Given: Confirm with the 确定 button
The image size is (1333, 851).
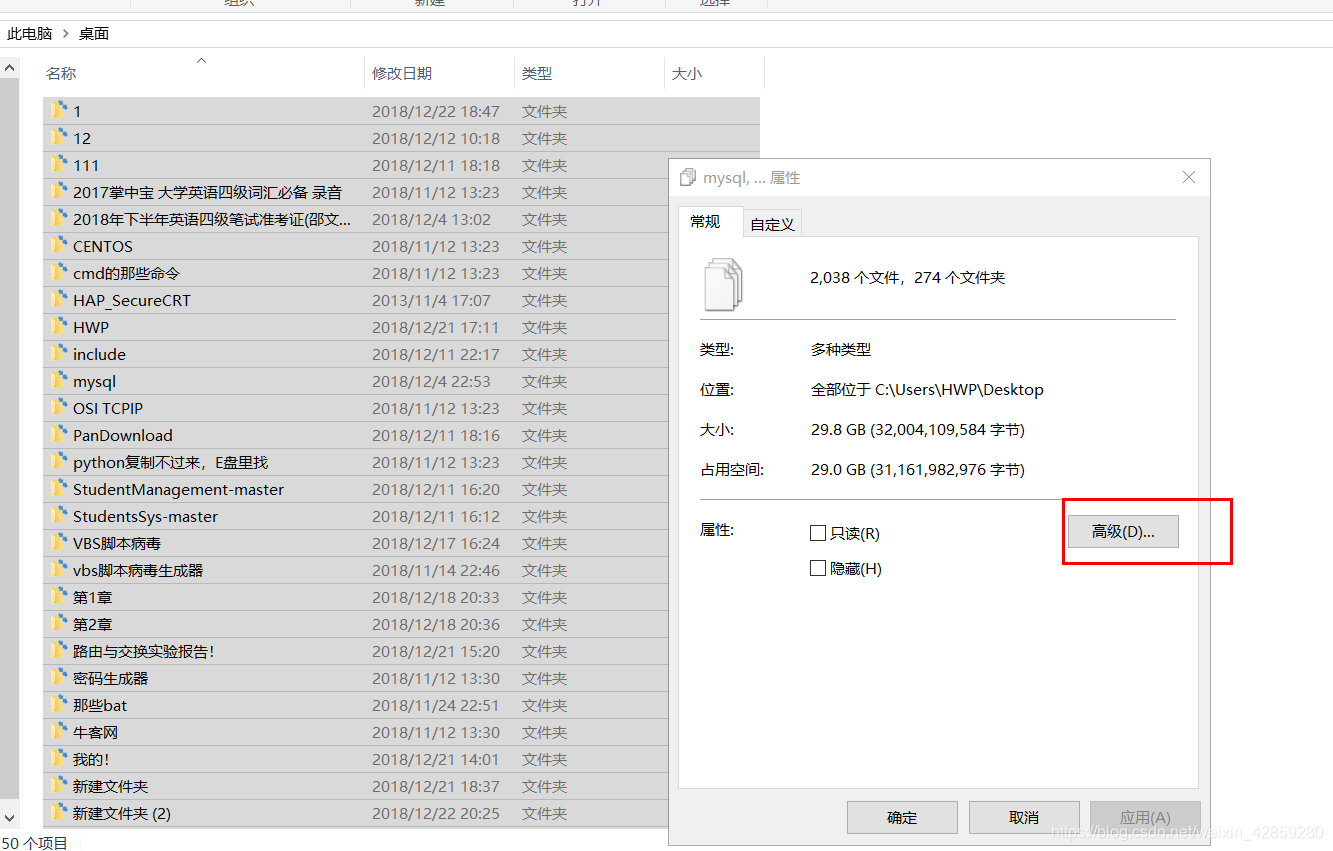Looking at the screenshot, I should point(902,817).
